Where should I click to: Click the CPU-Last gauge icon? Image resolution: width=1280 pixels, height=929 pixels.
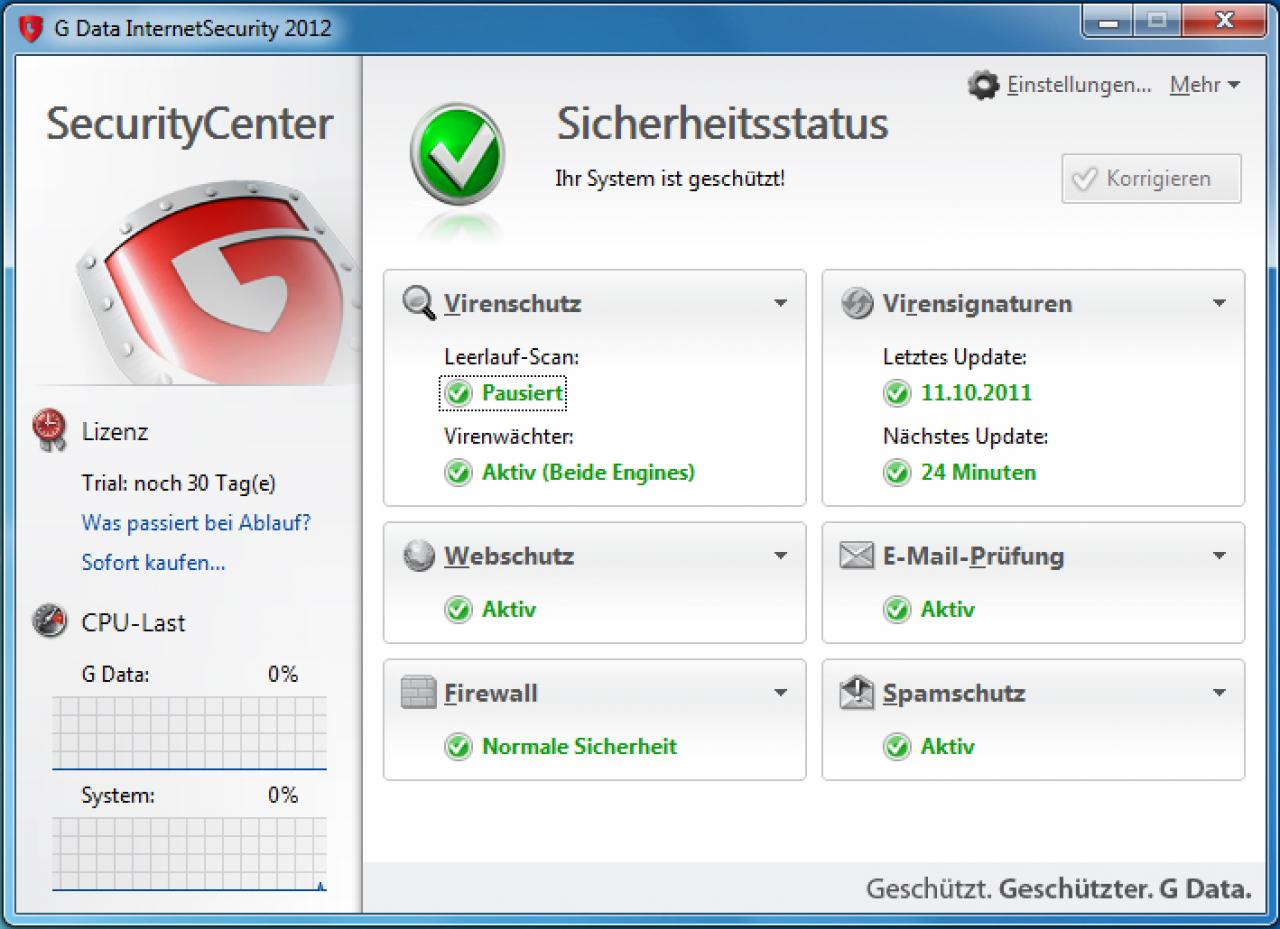[x=48, y=620]
